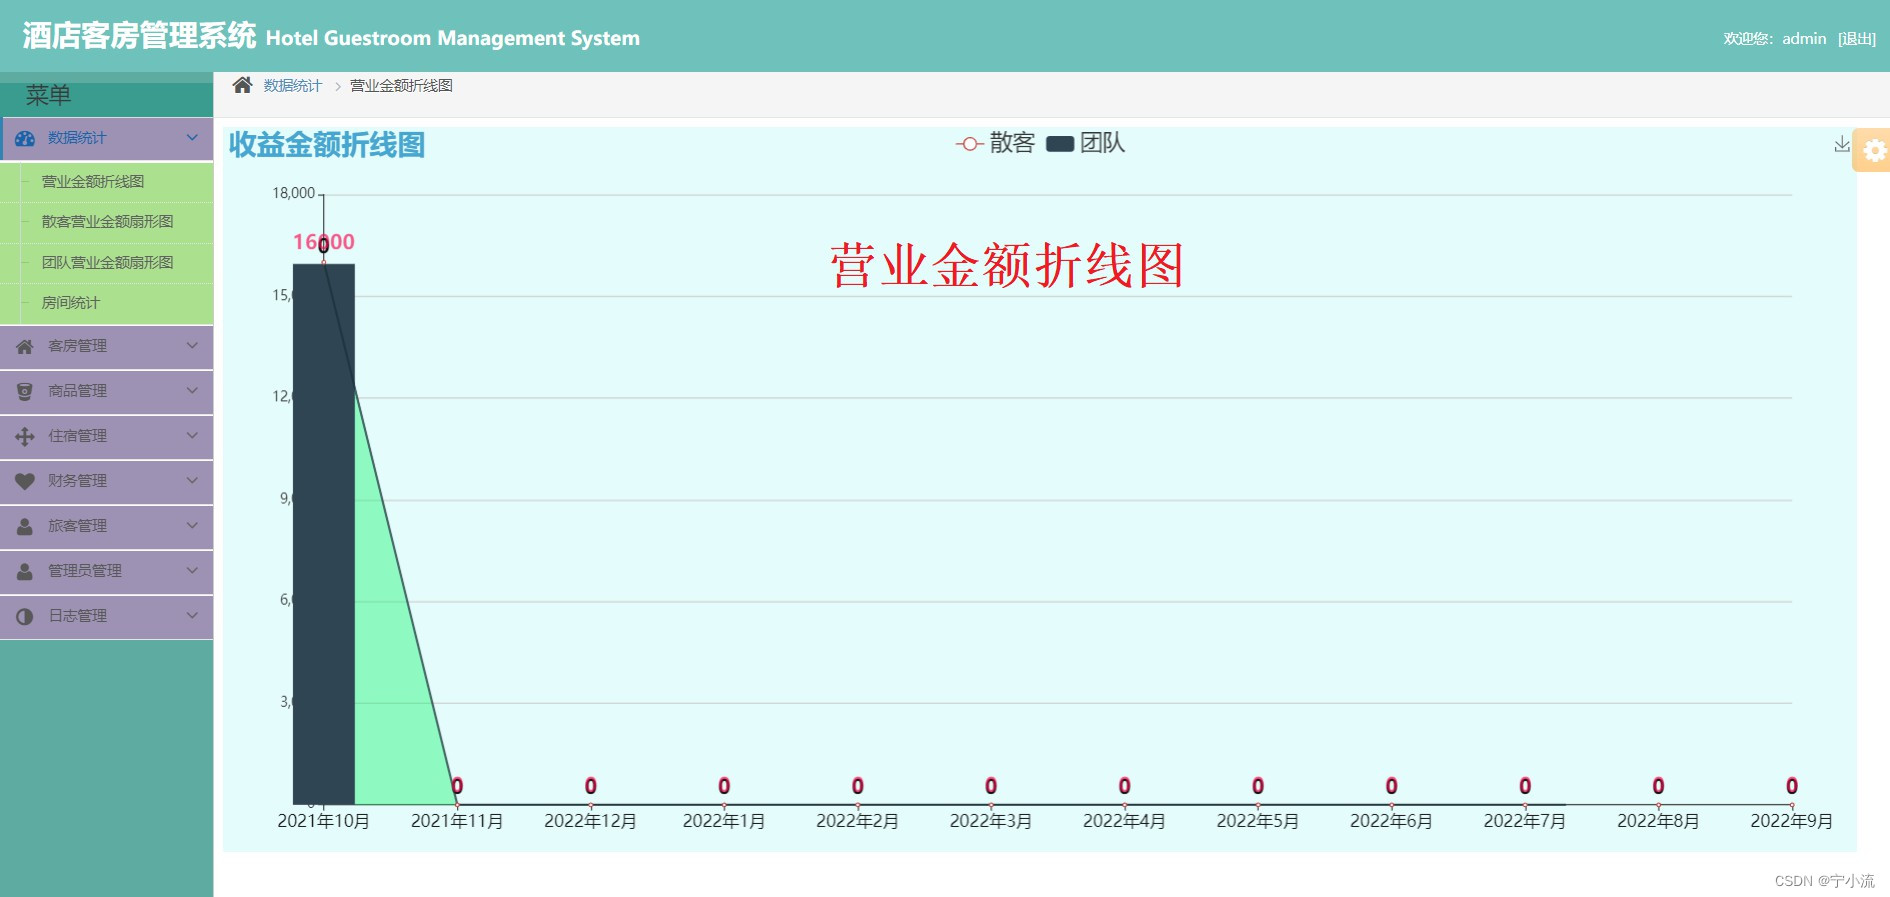1890x897 pixels.
Task: Click the arrows icon beside 住宿管理
Action: pyautogui.click(x=25, y=436)
